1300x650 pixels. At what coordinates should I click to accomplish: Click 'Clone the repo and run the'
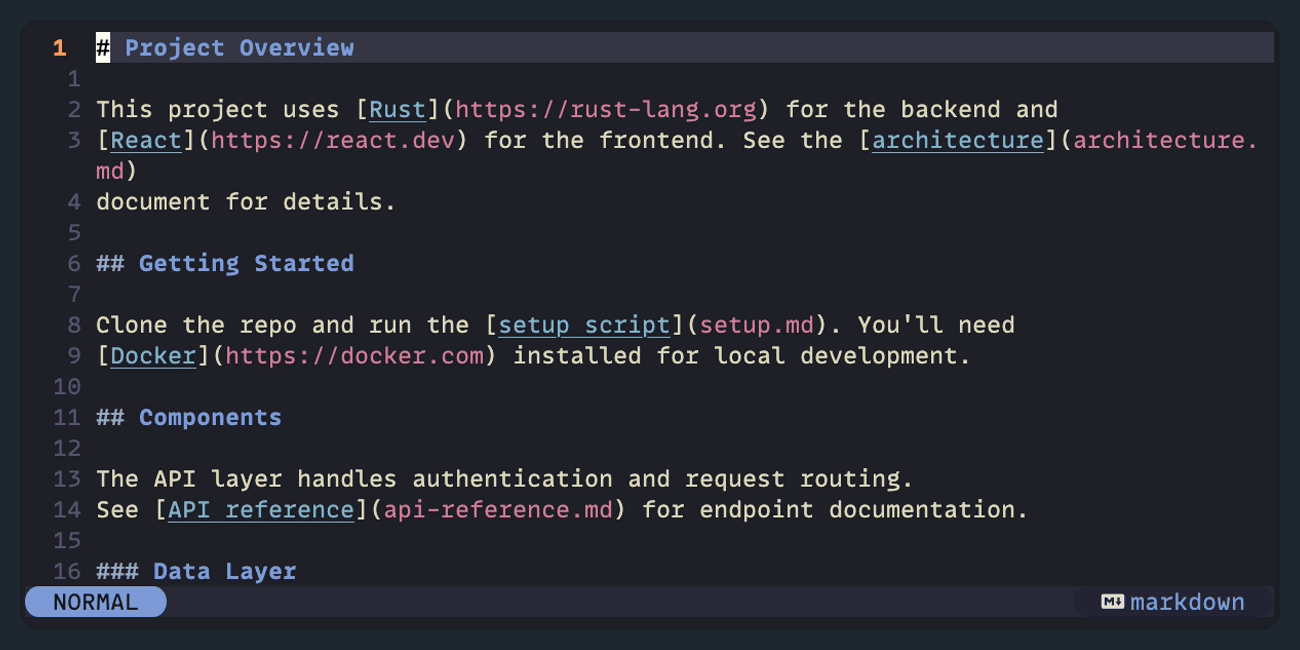tap(282, 325)
